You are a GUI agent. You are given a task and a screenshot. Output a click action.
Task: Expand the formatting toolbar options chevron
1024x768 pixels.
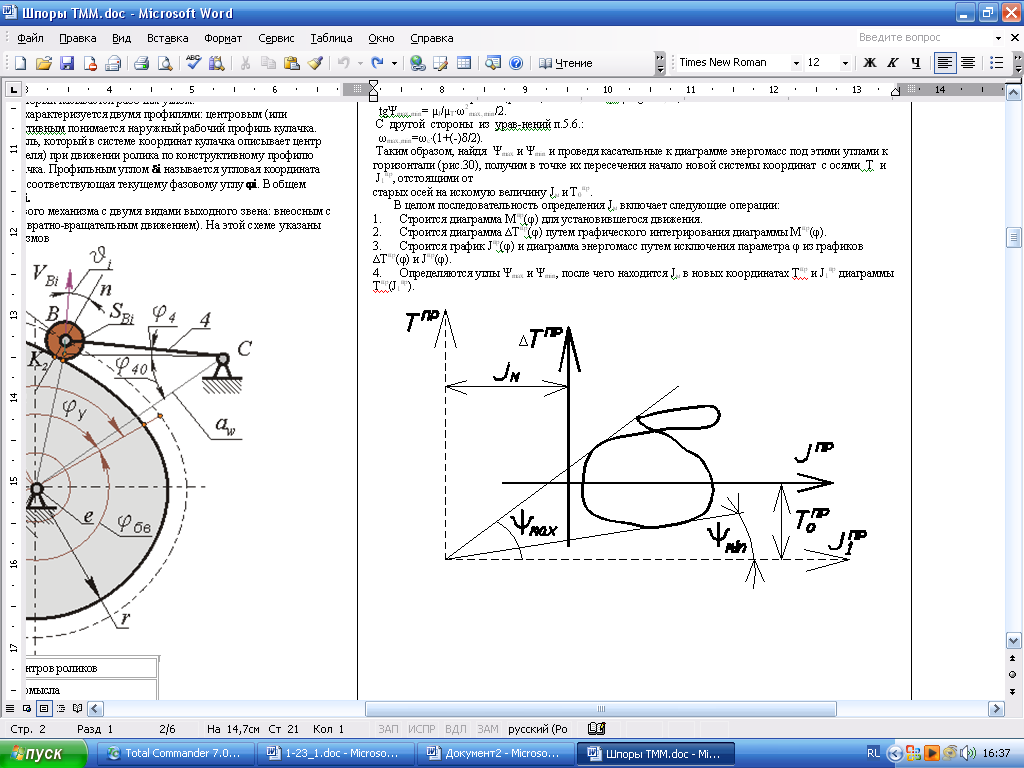(x=1018, y=63)
